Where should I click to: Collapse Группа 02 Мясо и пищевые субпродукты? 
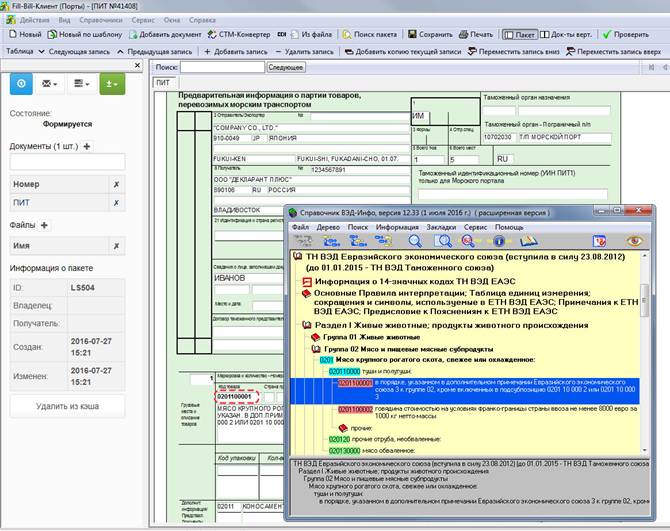315,349
